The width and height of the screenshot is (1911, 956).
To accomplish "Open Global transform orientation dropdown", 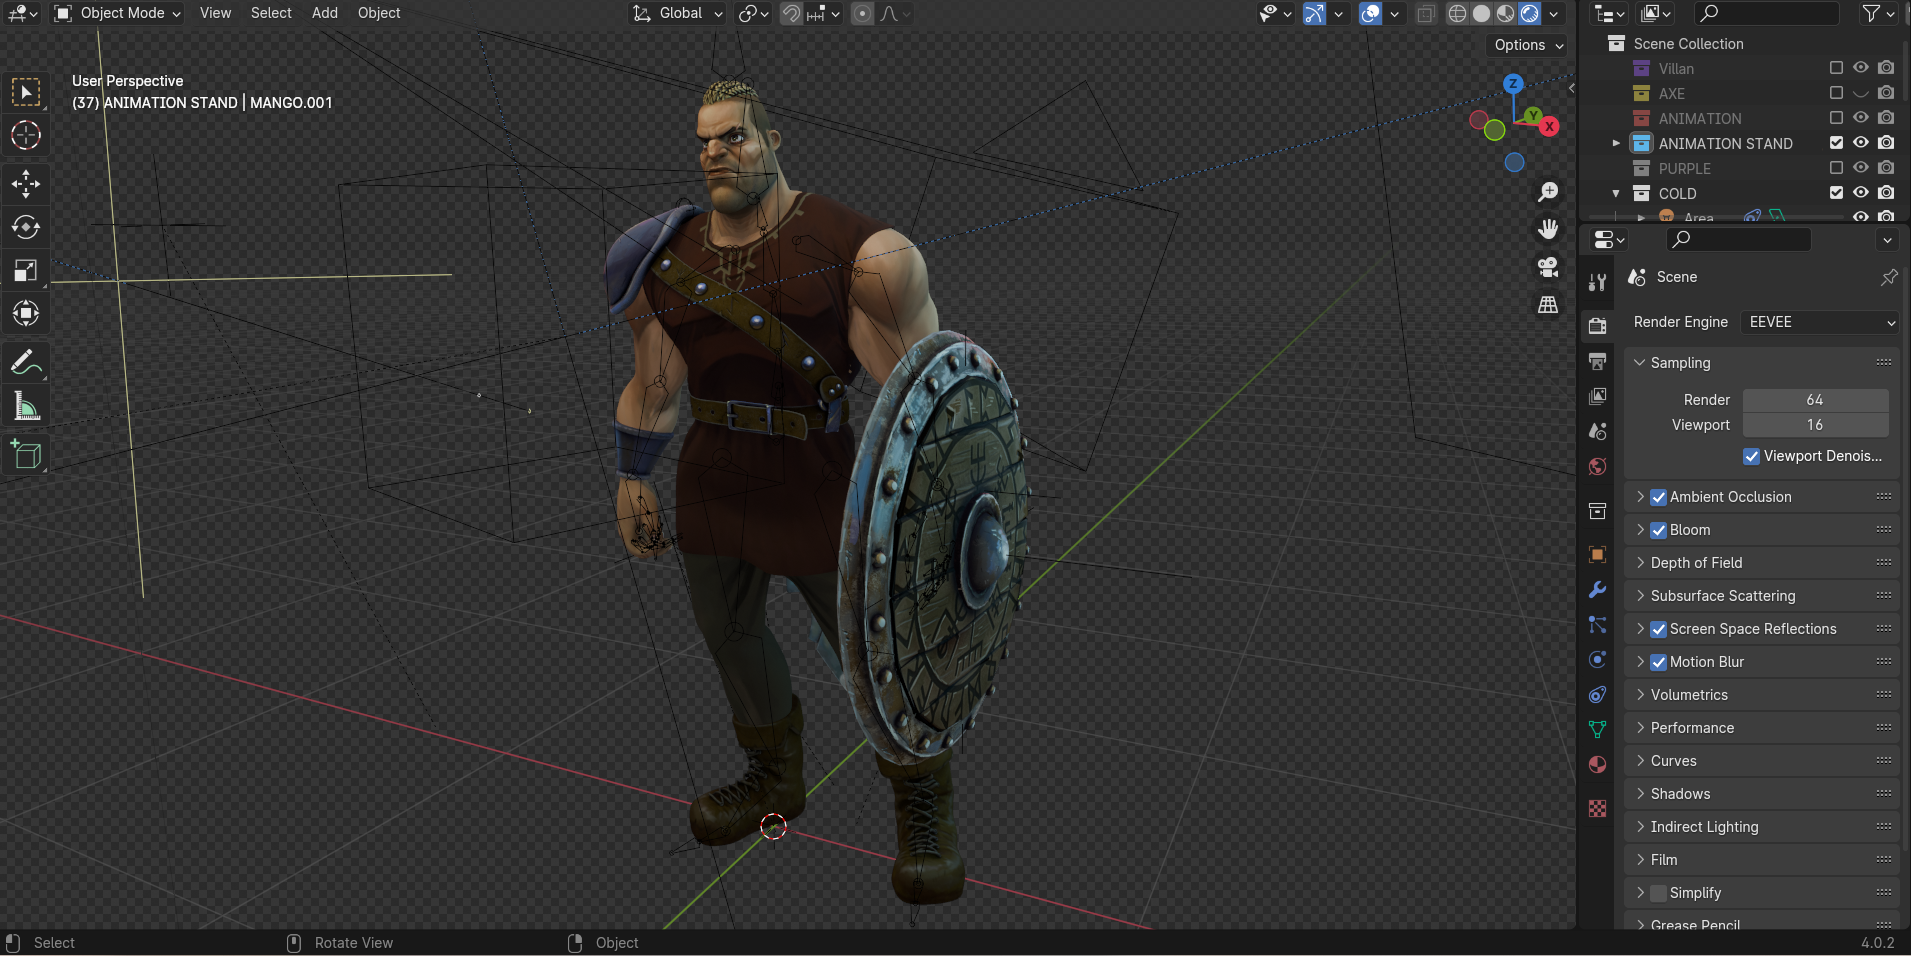I will (x=678, y=13).
